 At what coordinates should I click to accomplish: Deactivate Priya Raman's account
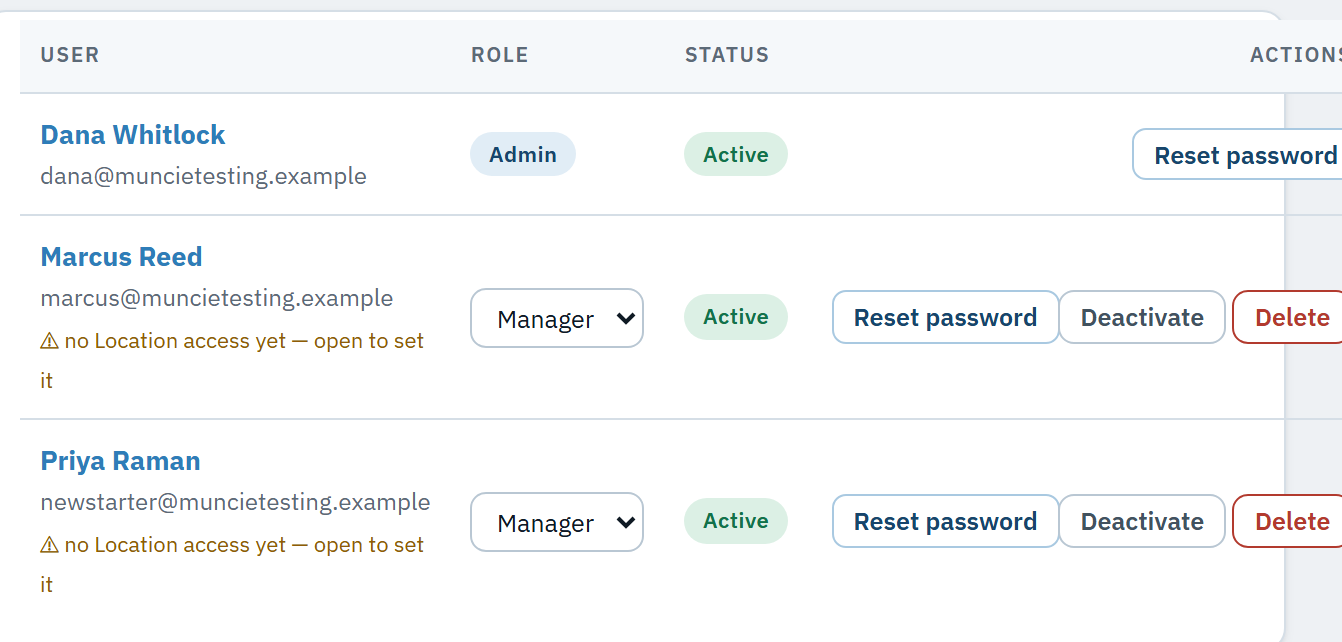[x=1142, y=521]
